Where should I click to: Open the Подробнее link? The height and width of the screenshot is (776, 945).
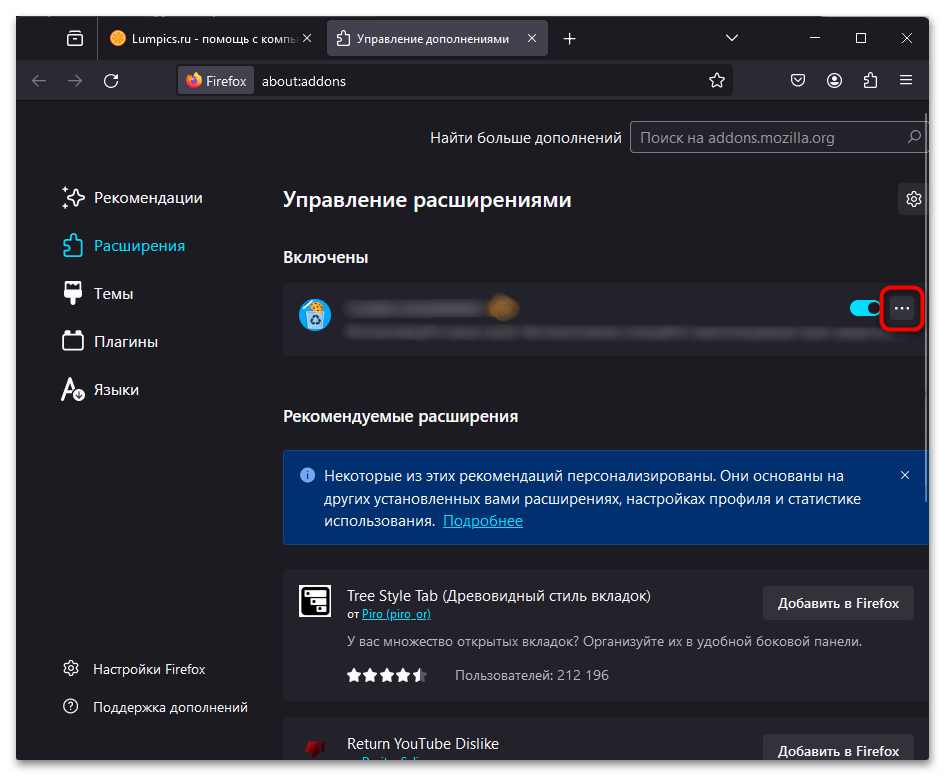[483, 521]
